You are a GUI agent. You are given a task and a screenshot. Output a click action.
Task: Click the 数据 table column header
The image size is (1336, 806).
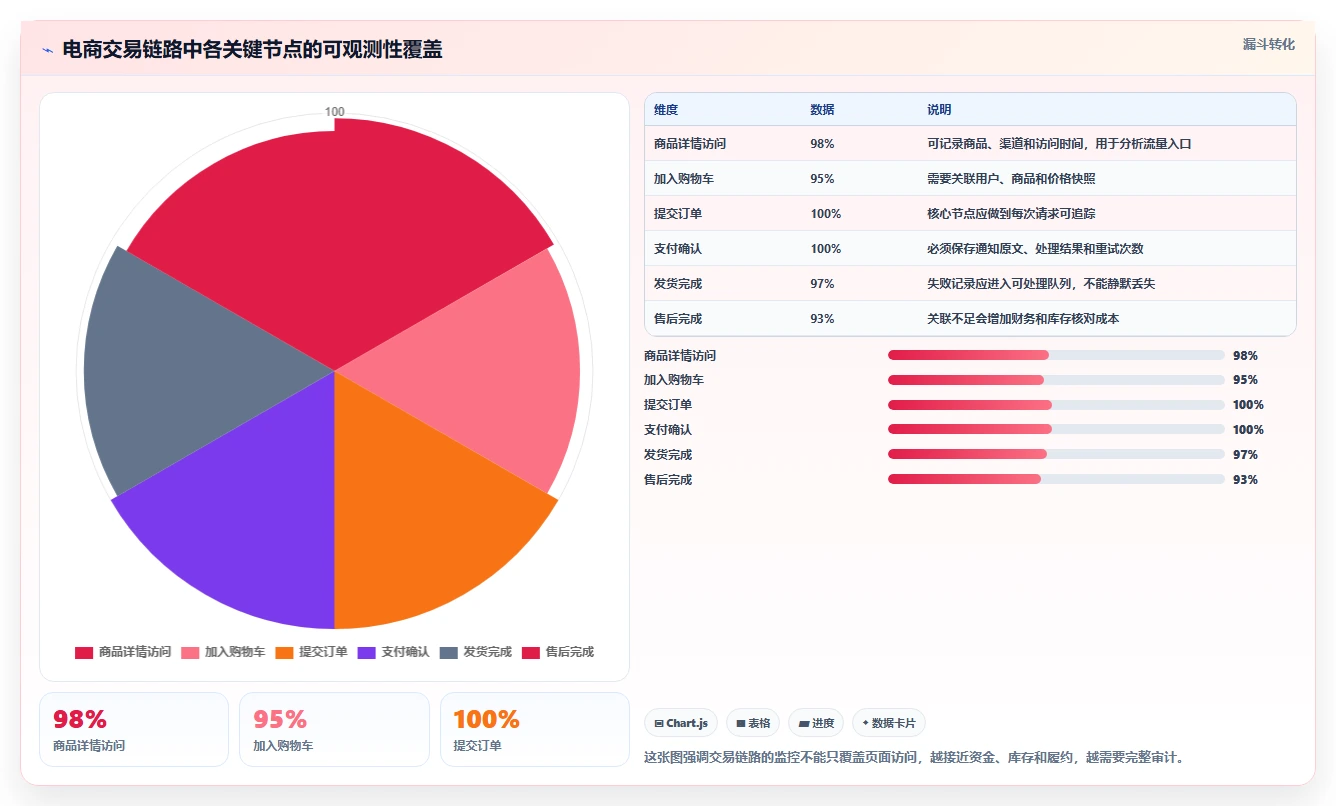pos(822,110)
